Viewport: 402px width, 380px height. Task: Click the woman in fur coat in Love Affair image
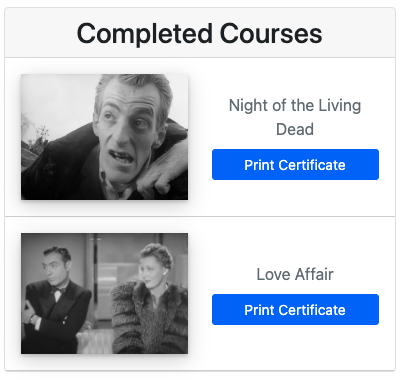150,300
